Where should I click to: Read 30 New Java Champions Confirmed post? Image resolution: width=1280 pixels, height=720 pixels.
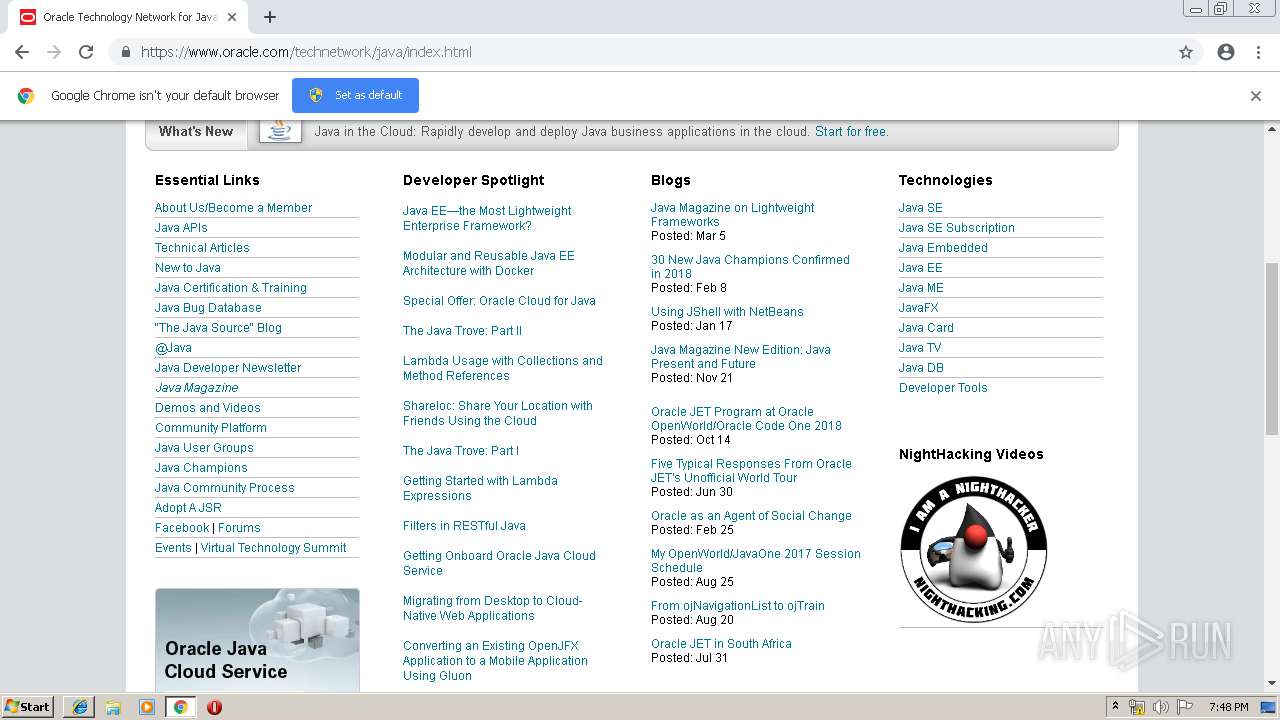point(750,267)
